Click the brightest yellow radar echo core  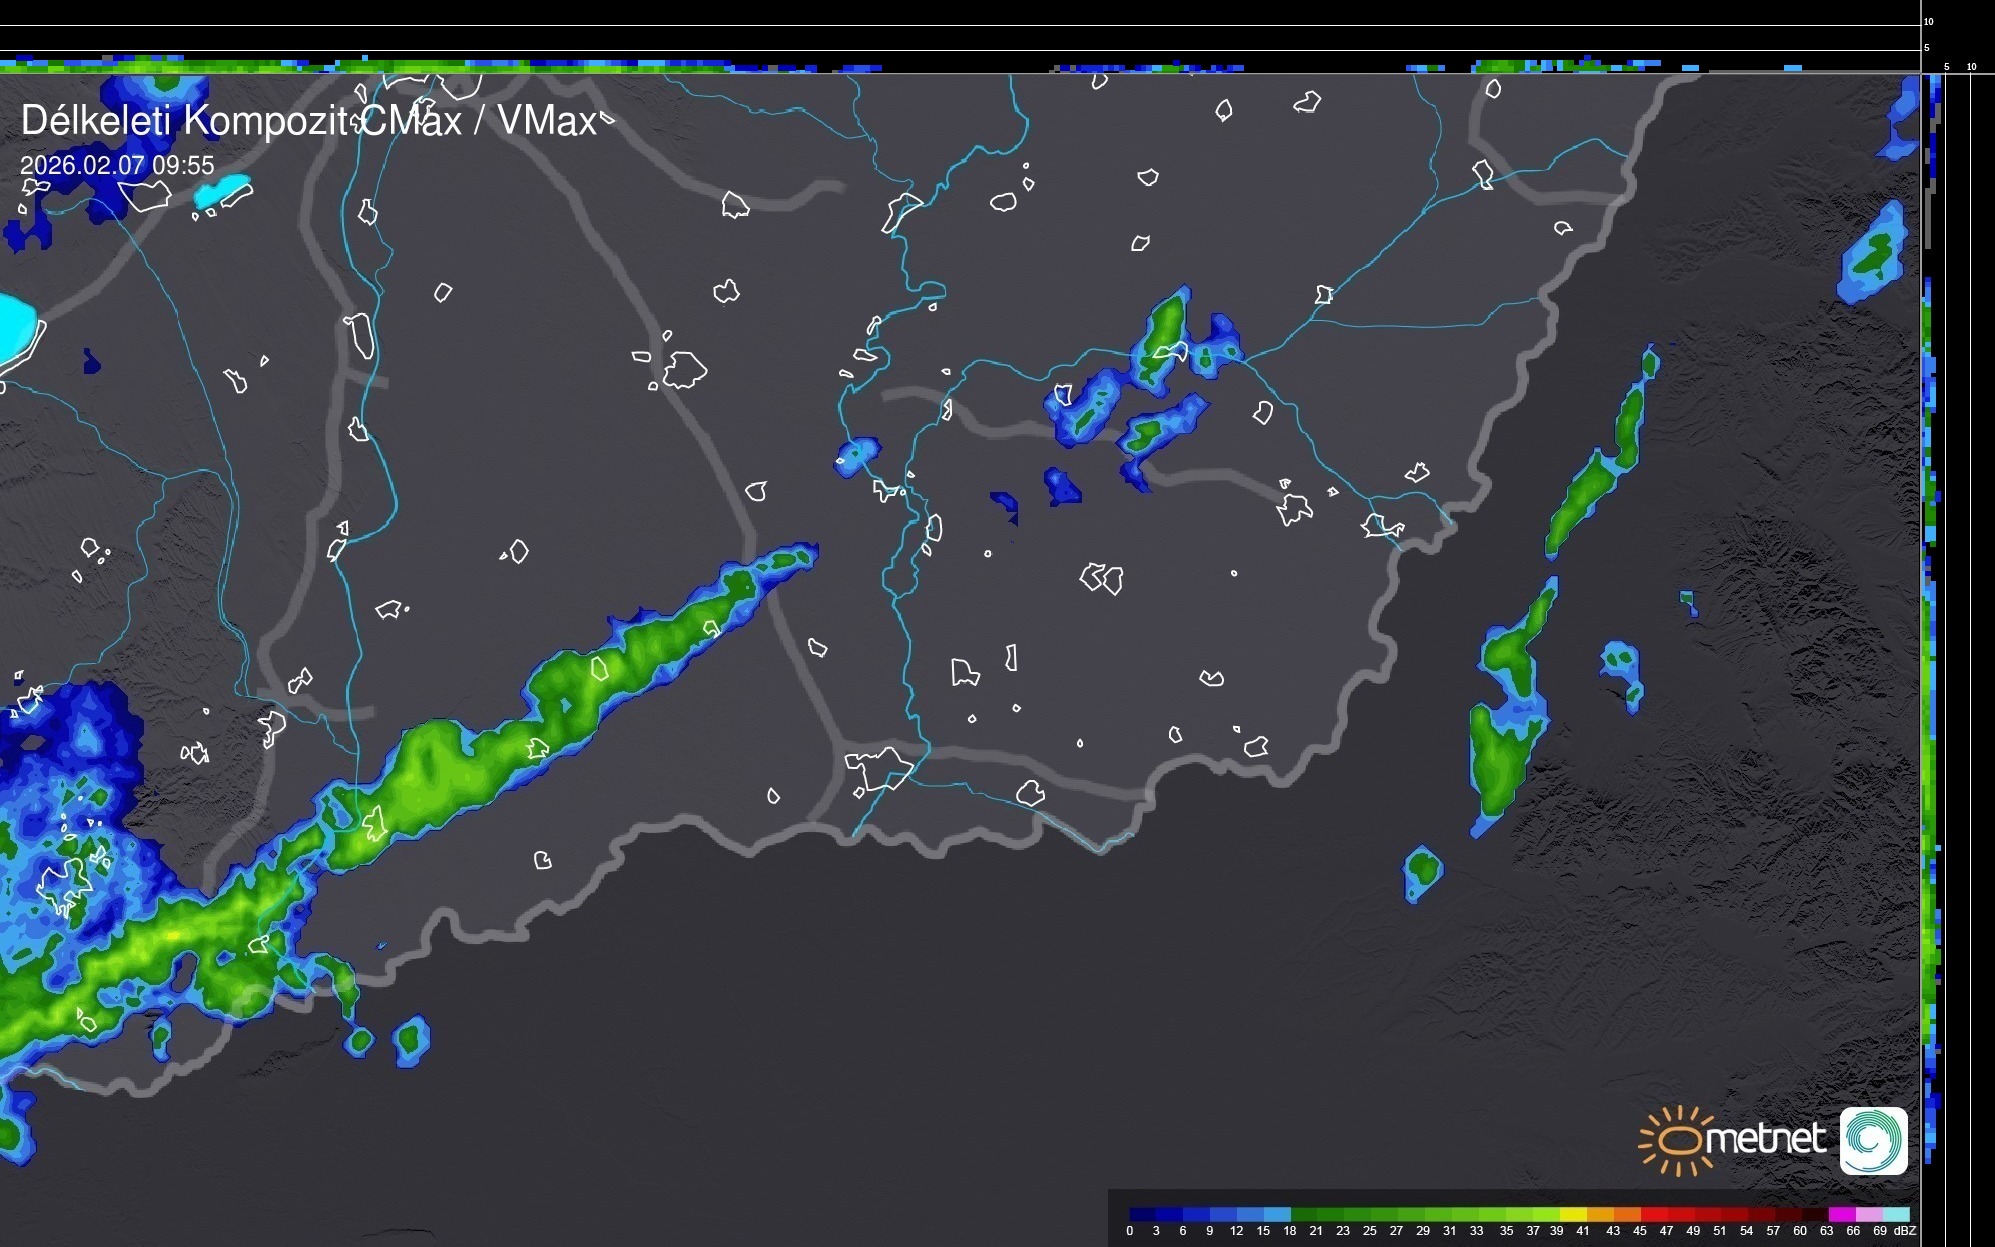[174, 936]
